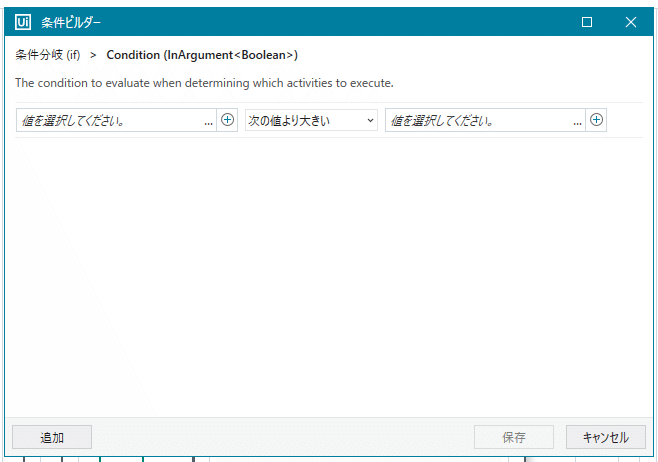658x462 pixels.
Task: Click the Condition (InArgument<Boolean>) breadcrumb text
Action: 202,55
